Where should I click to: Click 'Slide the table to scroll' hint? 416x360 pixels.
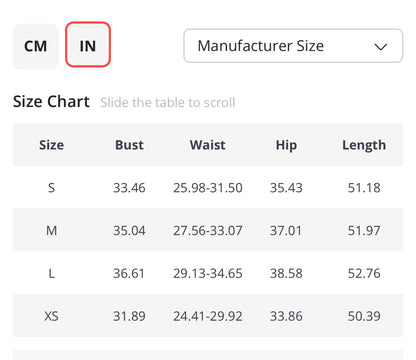click(x=168, y=102)
